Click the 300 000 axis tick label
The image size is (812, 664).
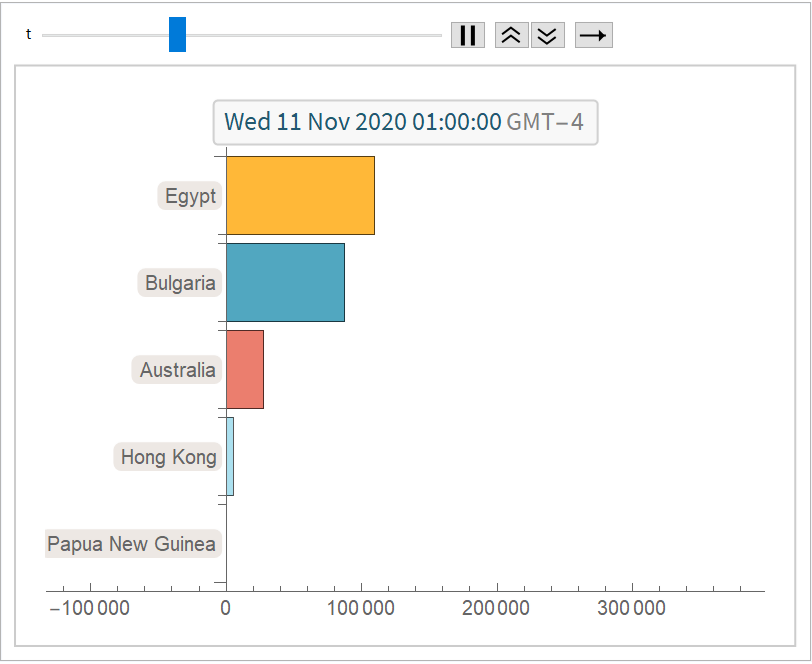632,608
